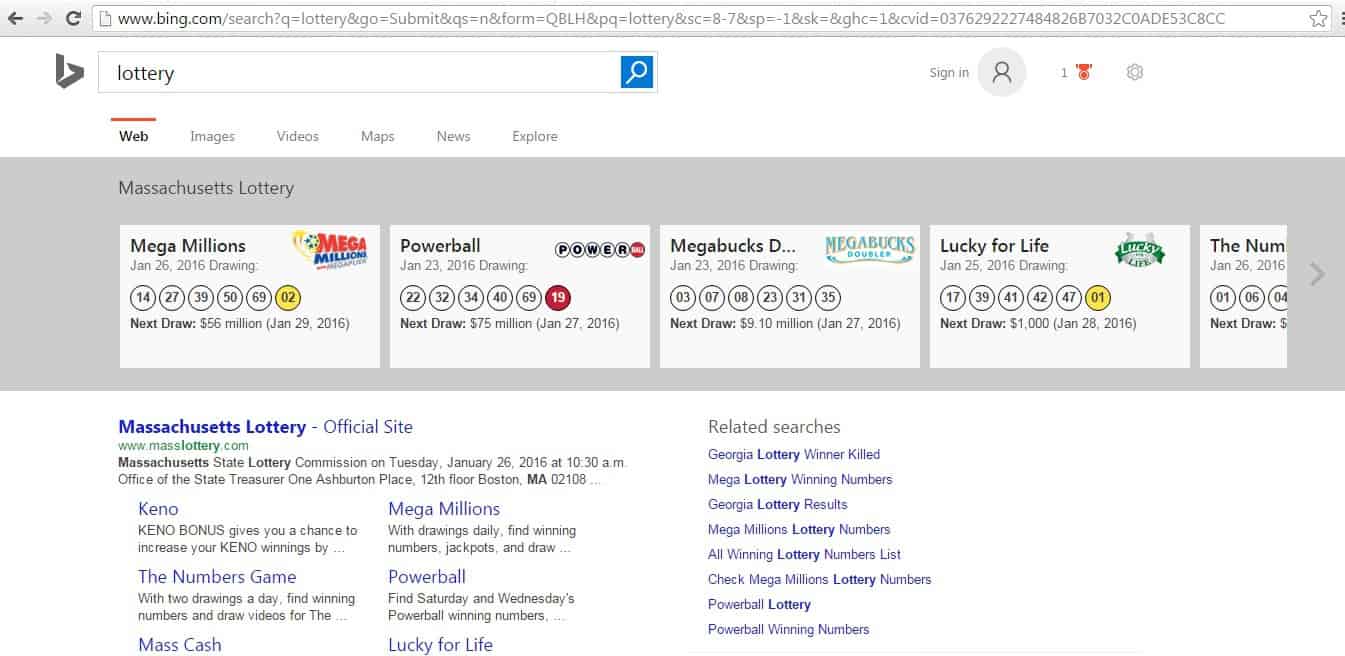Open the settings gear icon

point(1134,72)
